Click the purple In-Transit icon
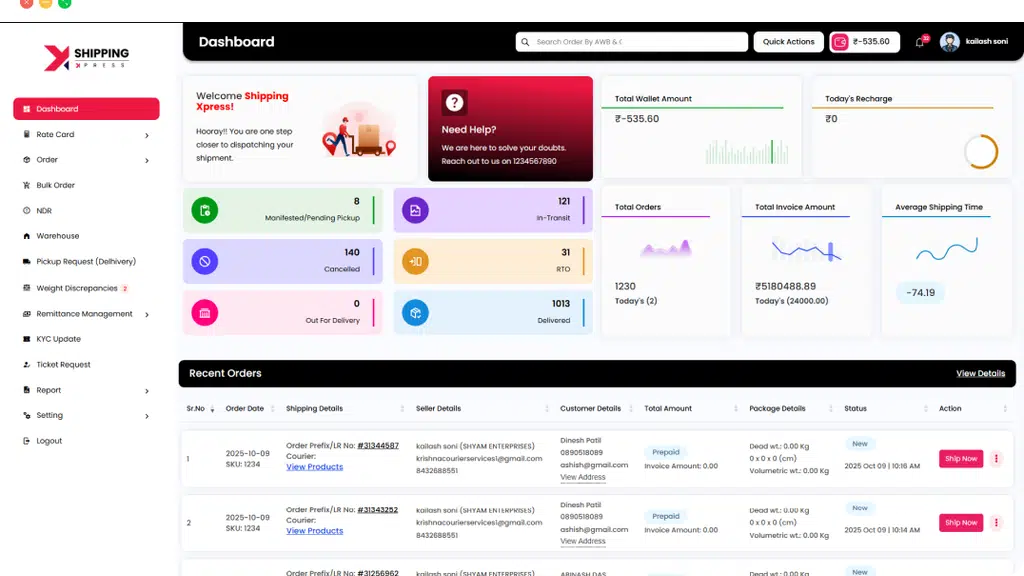This screenshot has height=576, width=1024. point(415,210)
